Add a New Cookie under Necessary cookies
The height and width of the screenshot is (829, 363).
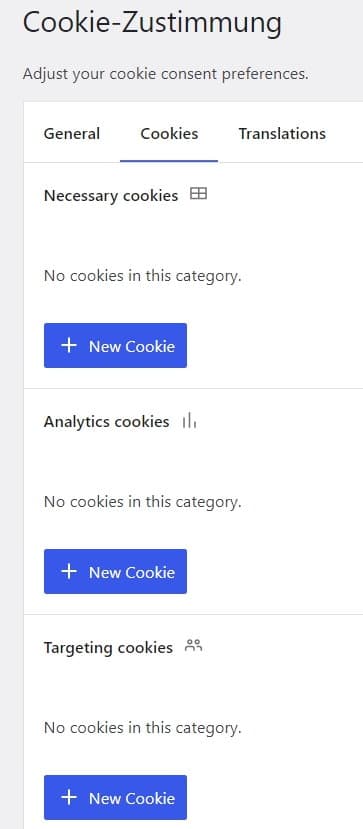[115, 346]
